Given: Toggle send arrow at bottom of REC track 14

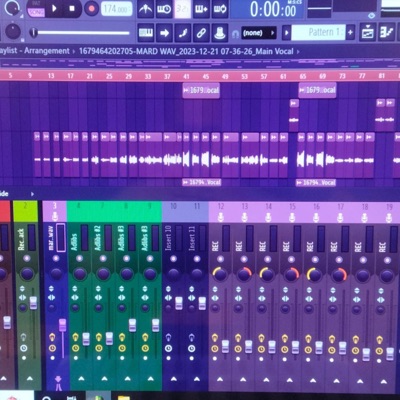Looking at the screenshot, I should 266,379.
